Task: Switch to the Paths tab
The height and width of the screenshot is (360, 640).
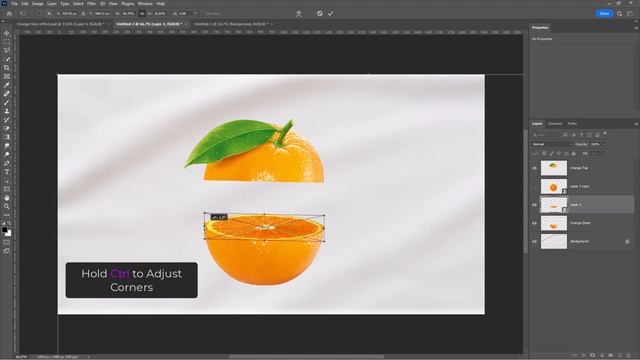Action: 572,124
